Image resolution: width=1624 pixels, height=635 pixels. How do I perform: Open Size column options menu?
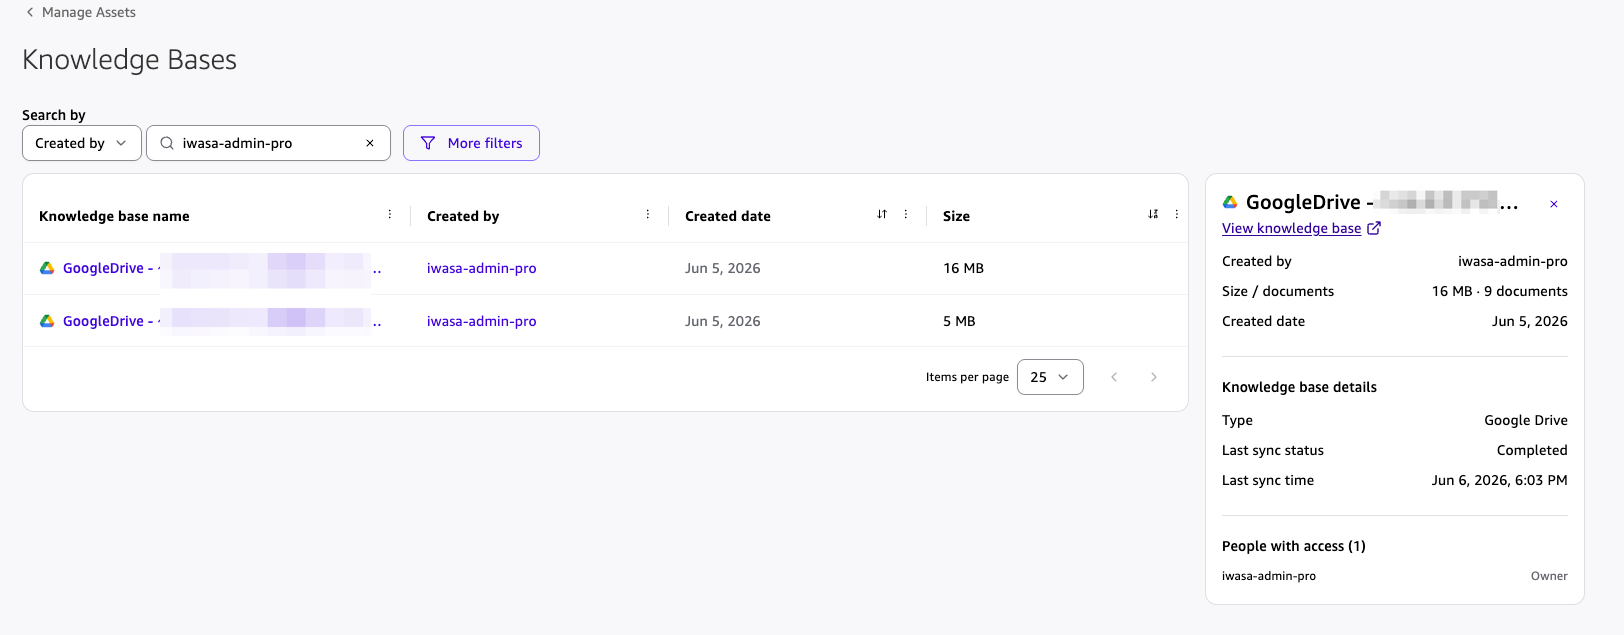[1177, 215]
